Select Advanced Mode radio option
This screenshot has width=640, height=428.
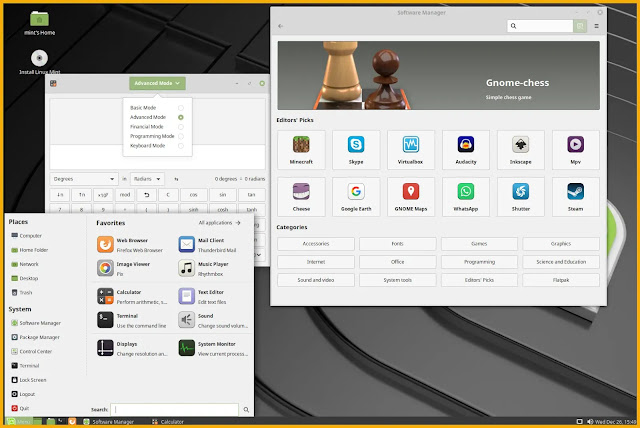point(180,117)
